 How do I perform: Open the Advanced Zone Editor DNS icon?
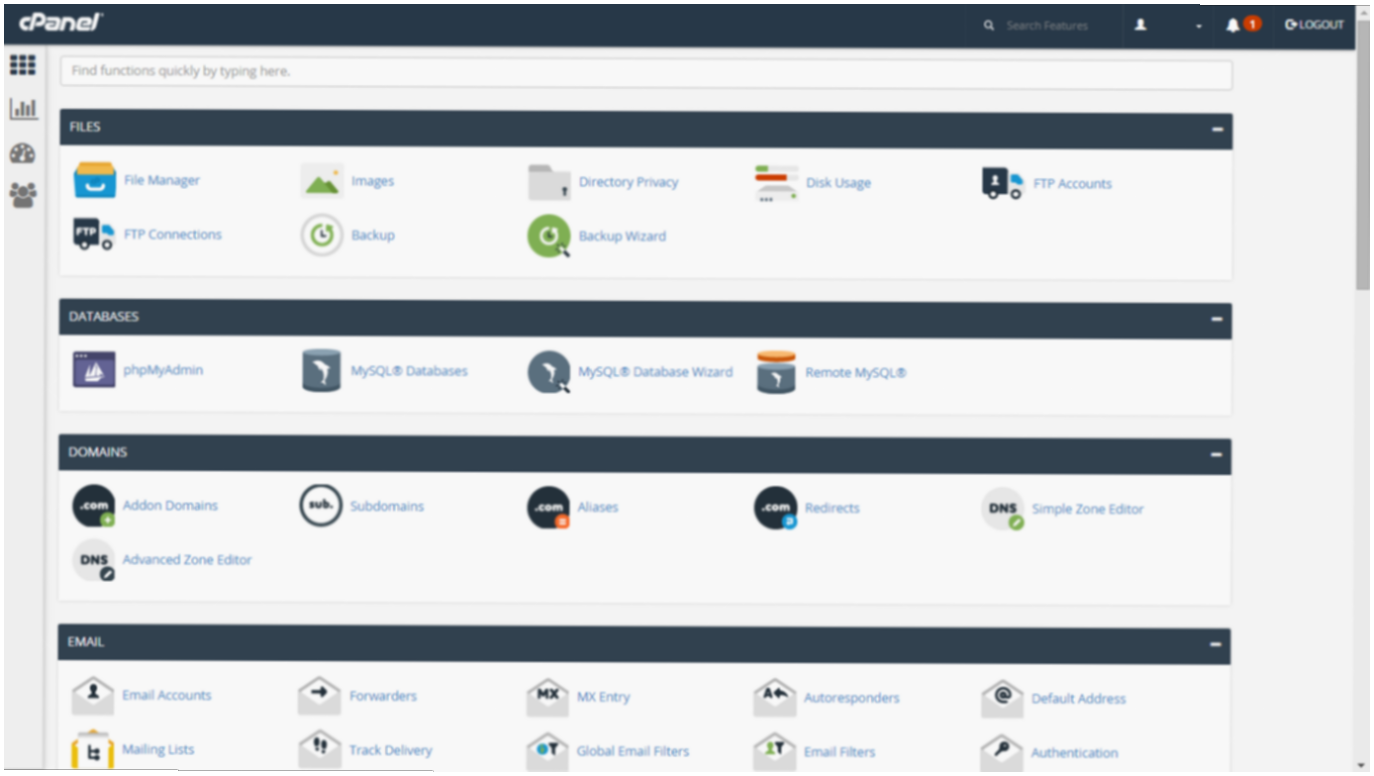pyautogui.click(x=94, y=560)
